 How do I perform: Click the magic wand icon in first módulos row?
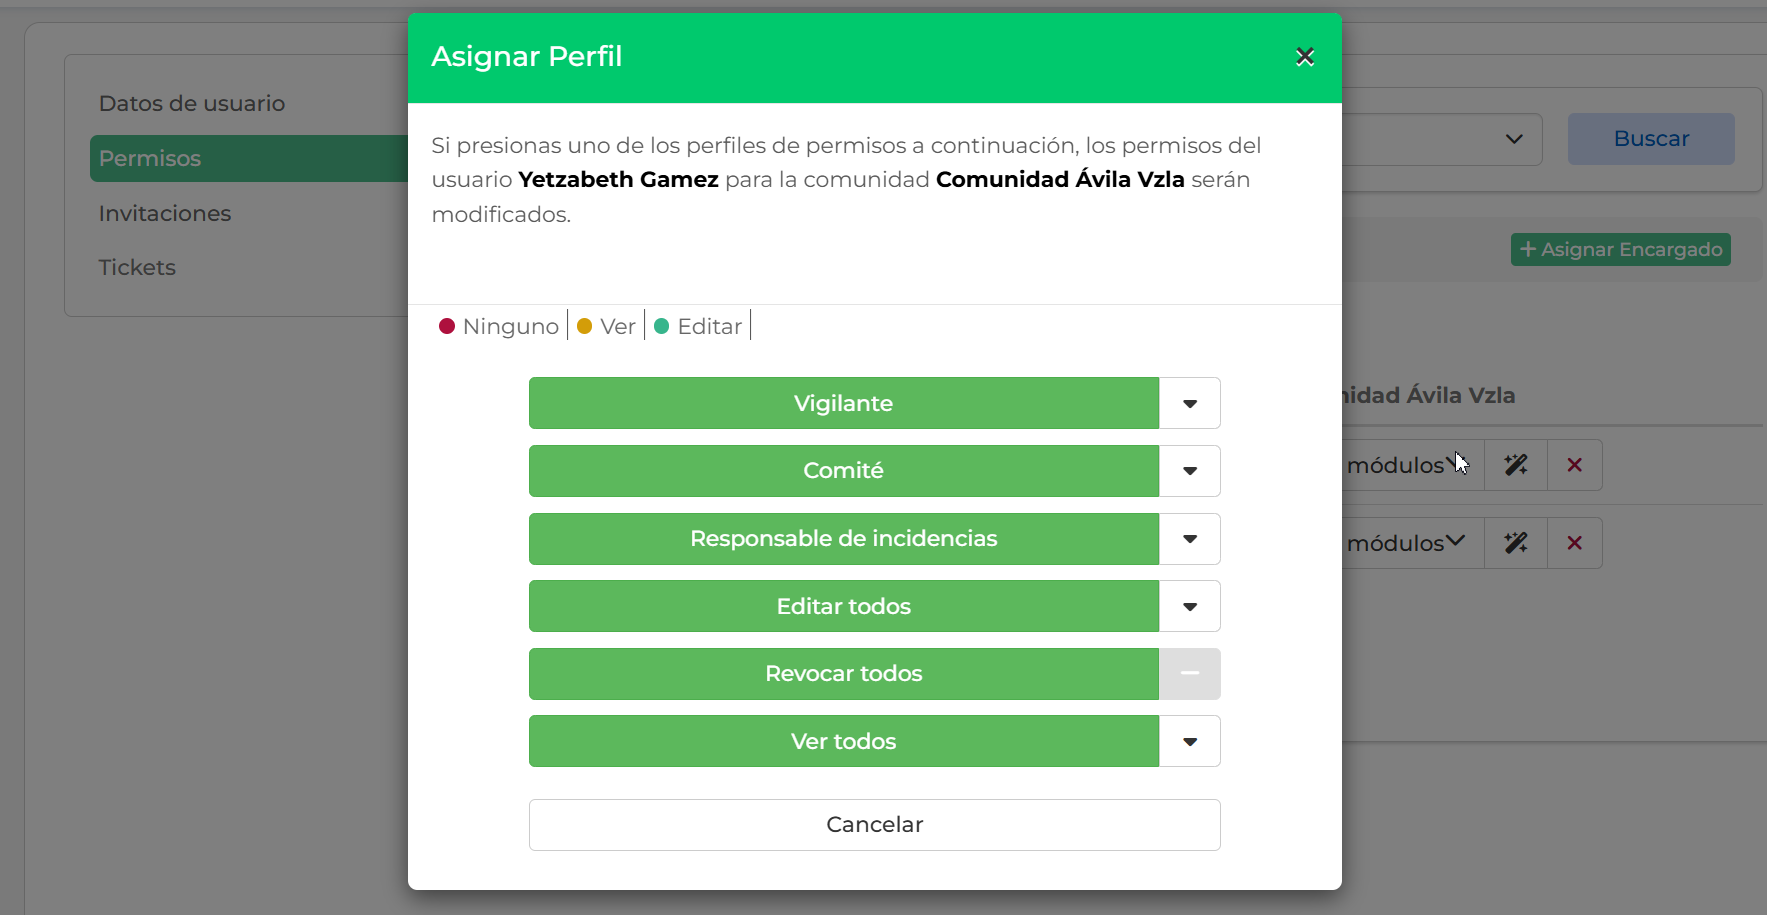click(x=1516, y=465)
